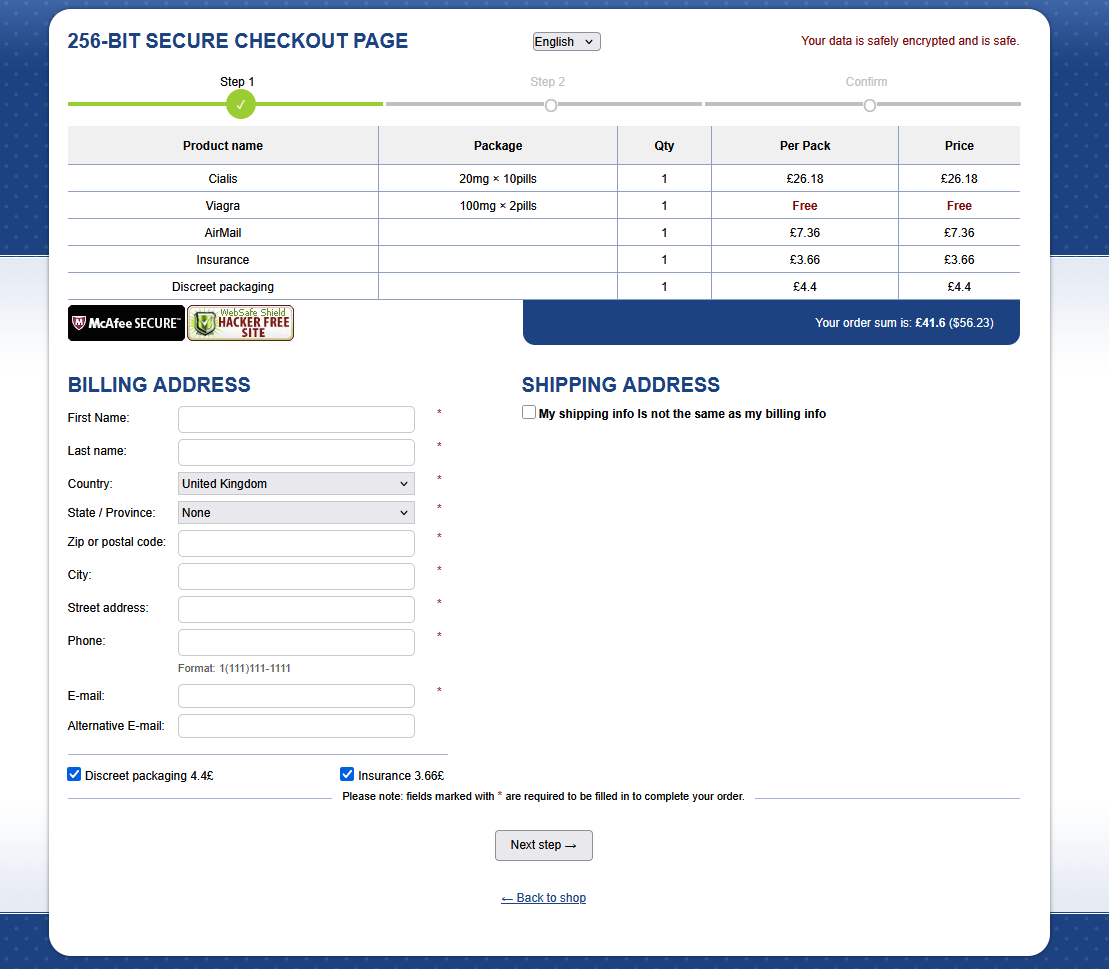This screenshot has height=969, width=1109.
Task: Open the Country dropdown showing United Kingdom
Action: tap(296, 484)
